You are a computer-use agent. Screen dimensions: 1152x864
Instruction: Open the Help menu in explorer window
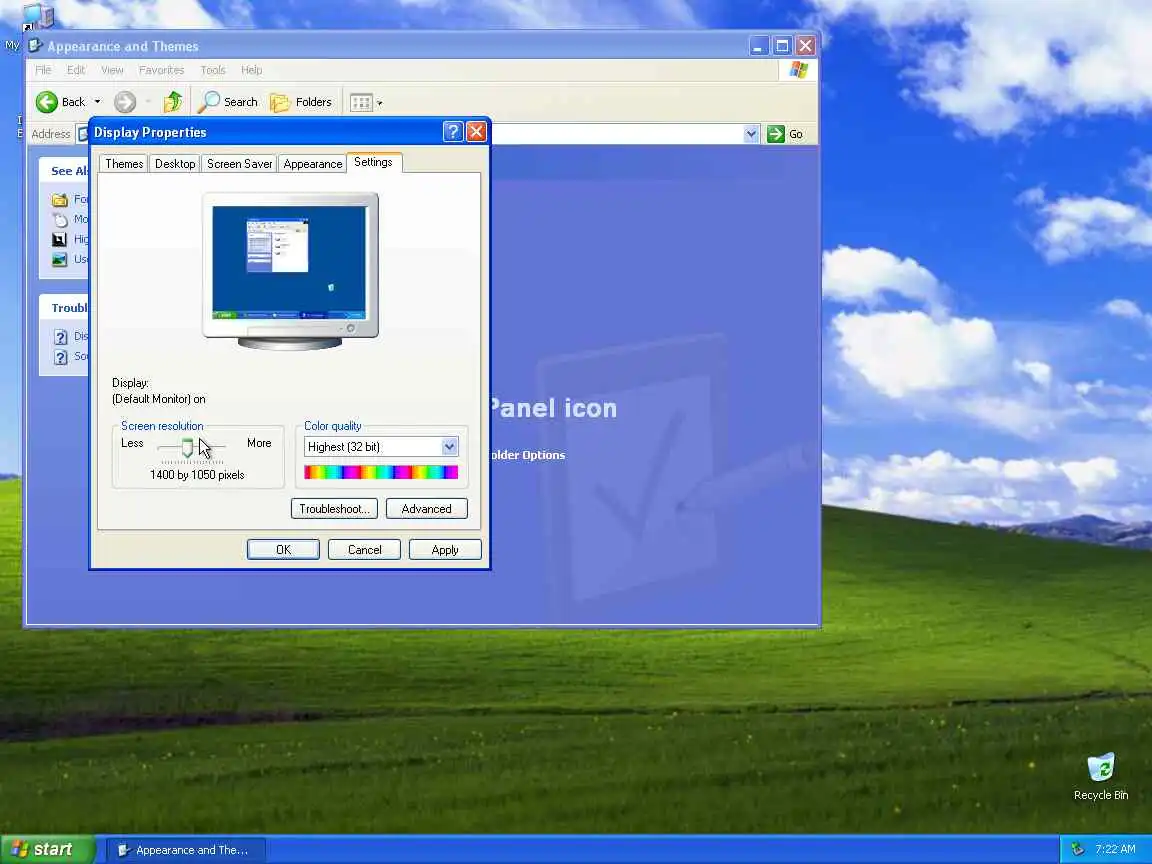pyautogui.click(x=251, y=70)
